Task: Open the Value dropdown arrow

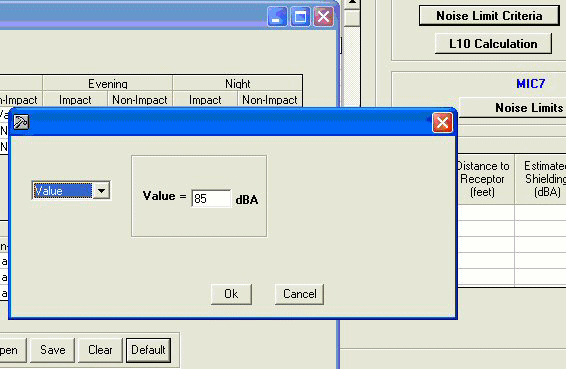Action: click(101, 190)
